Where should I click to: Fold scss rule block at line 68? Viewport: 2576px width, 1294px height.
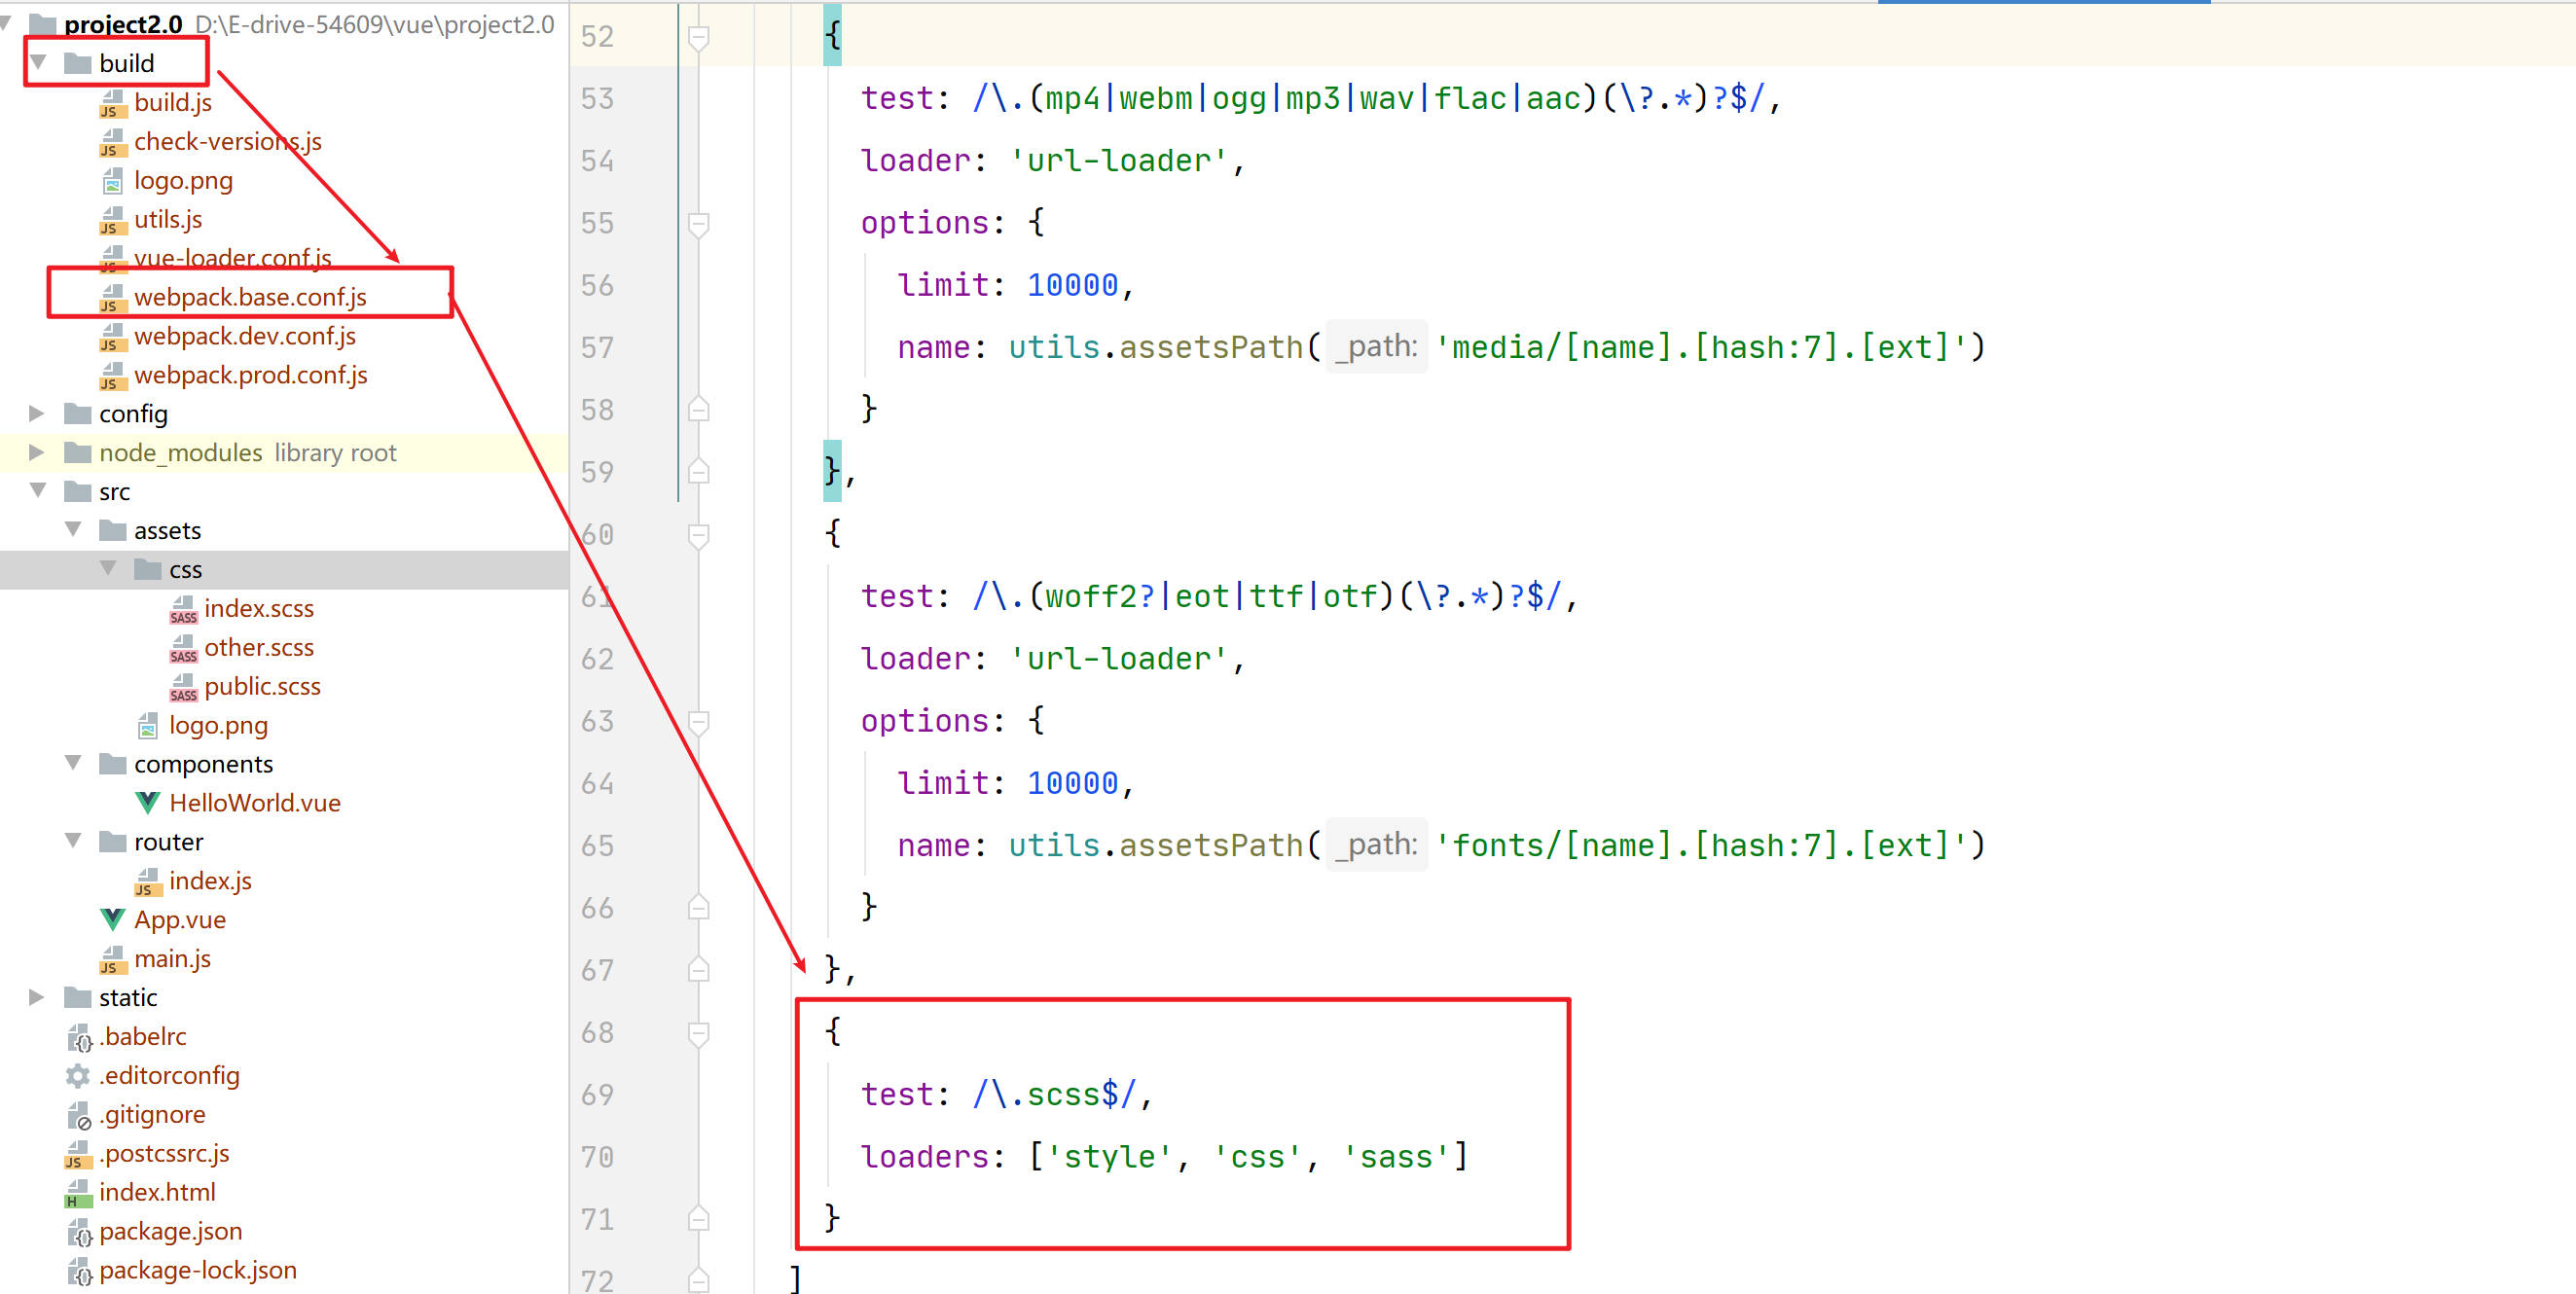[x=699, y=1032]
